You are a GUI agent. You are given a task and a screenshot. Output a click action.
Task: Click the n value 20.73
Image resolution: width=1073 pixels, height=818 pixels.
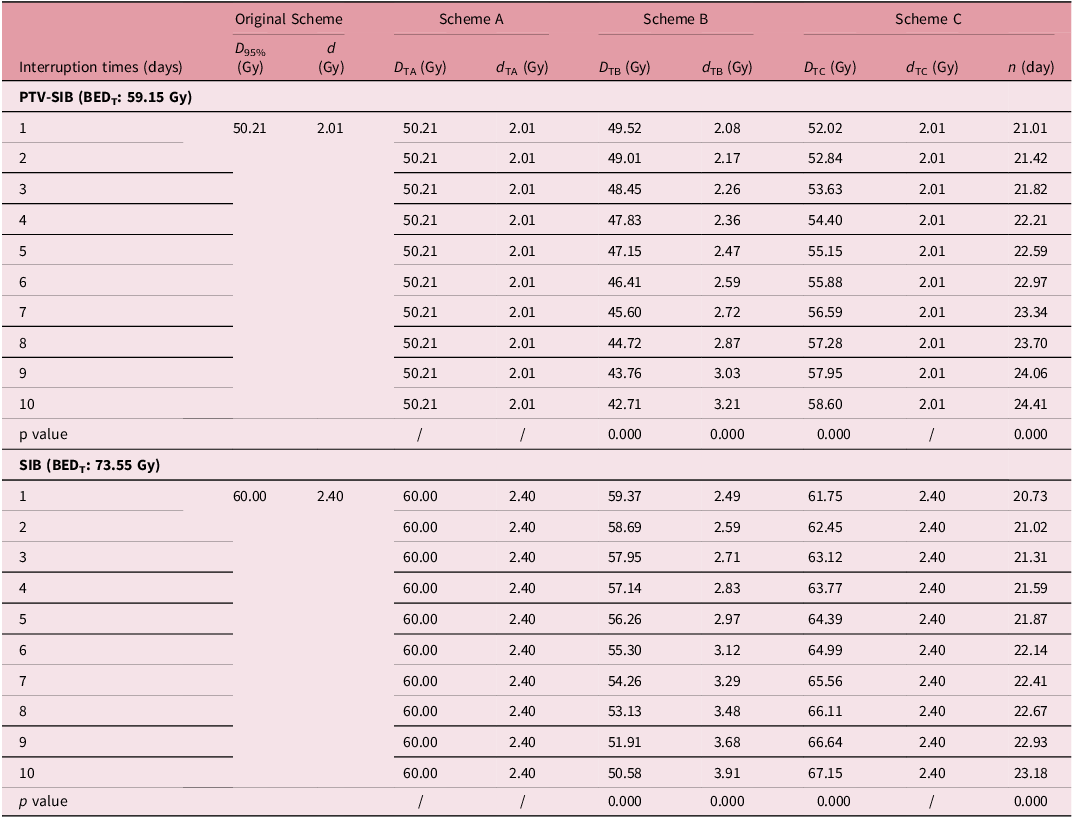tap(1030, 497)
